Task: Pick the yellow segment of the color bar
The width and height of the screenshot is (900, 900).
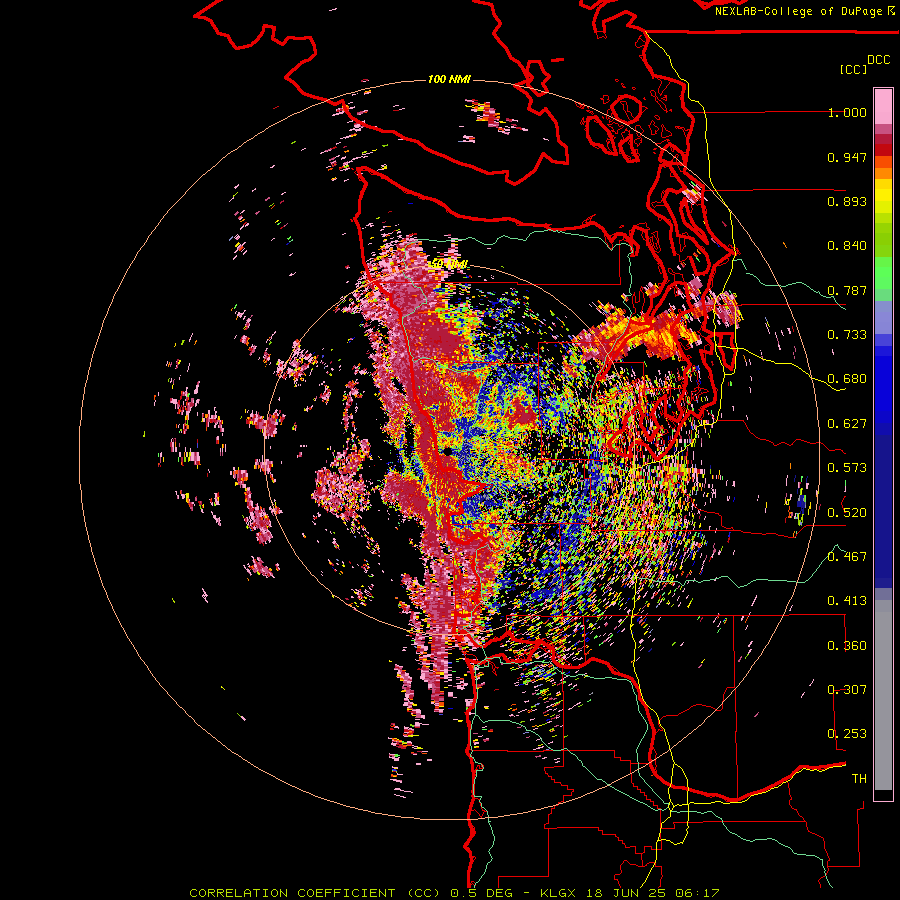Action: pos(883,197)
